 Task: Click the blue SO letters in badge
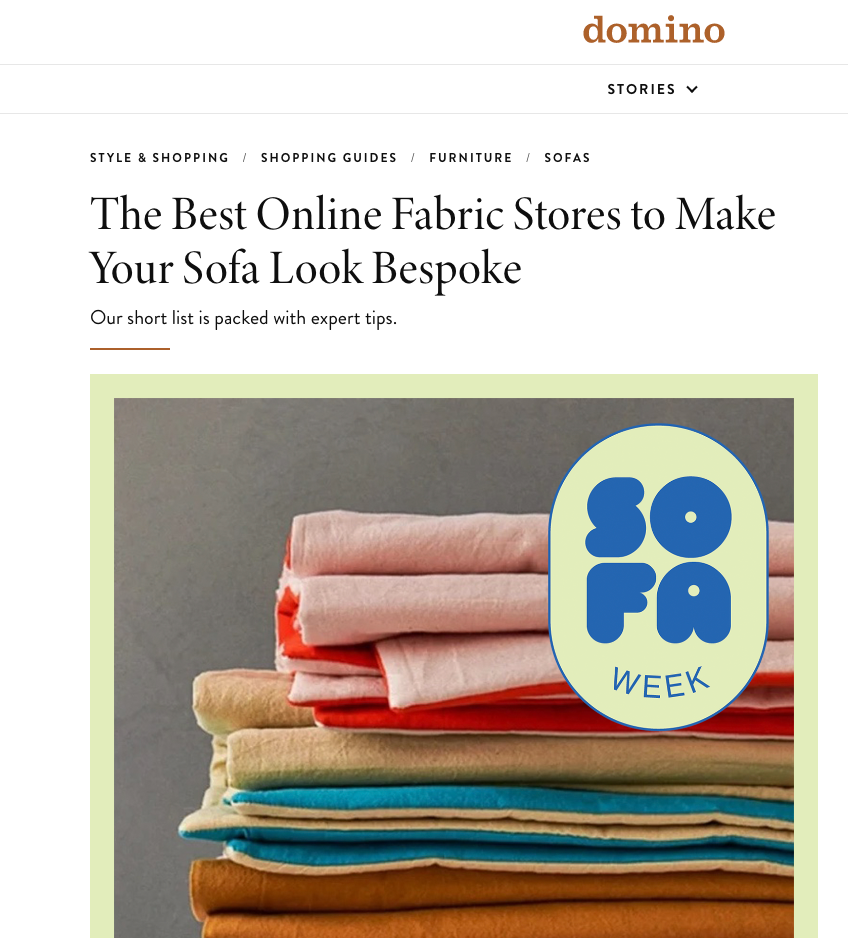[658, 517]
